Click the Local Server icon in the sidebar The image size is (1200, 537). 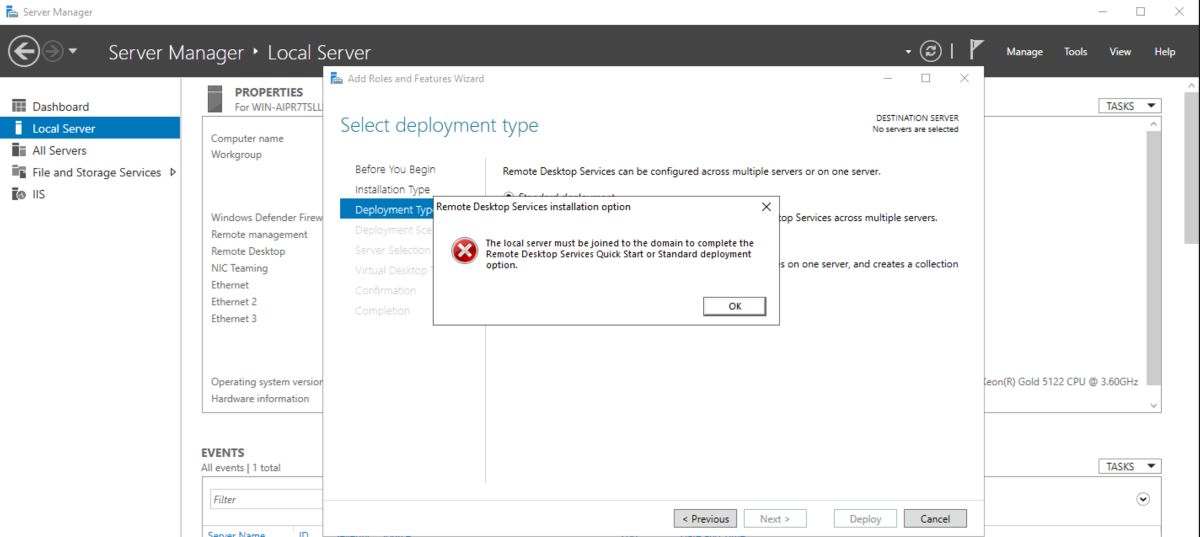pyautogui.click(x=18, y=128)
